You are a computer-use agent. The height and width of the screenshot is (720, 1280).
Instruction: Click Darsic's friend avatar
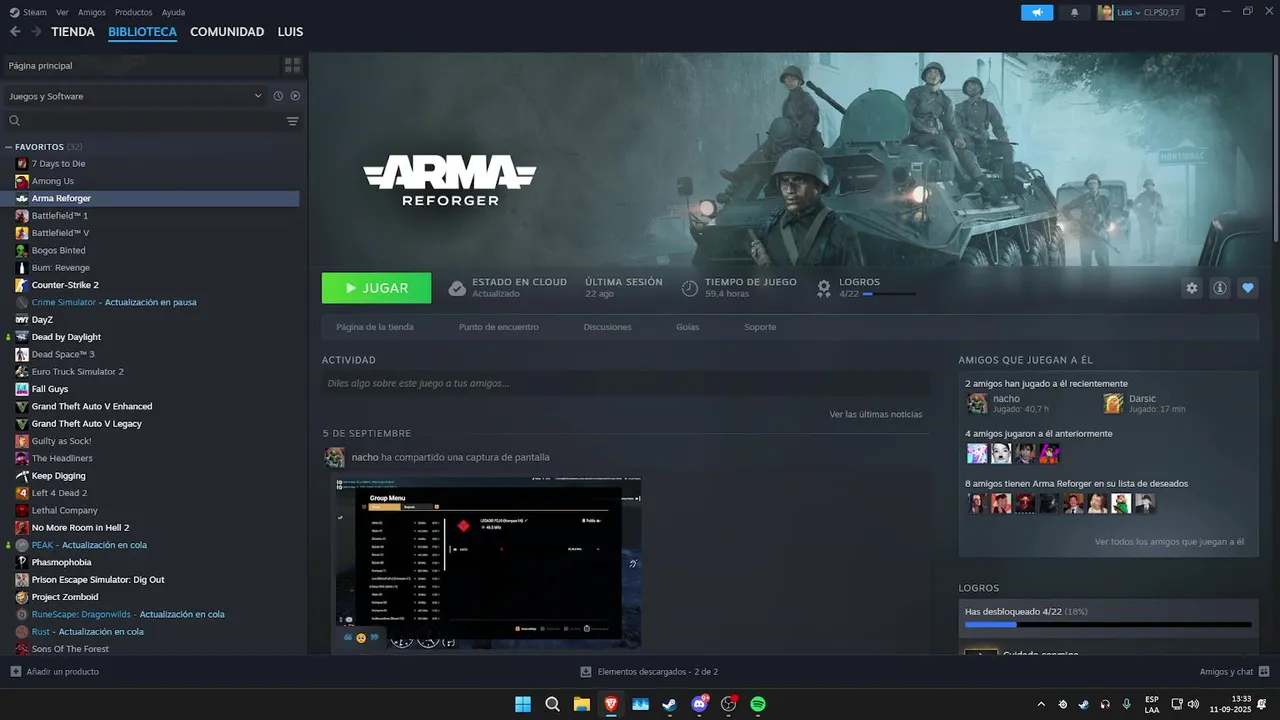[x=1113, y=403]
